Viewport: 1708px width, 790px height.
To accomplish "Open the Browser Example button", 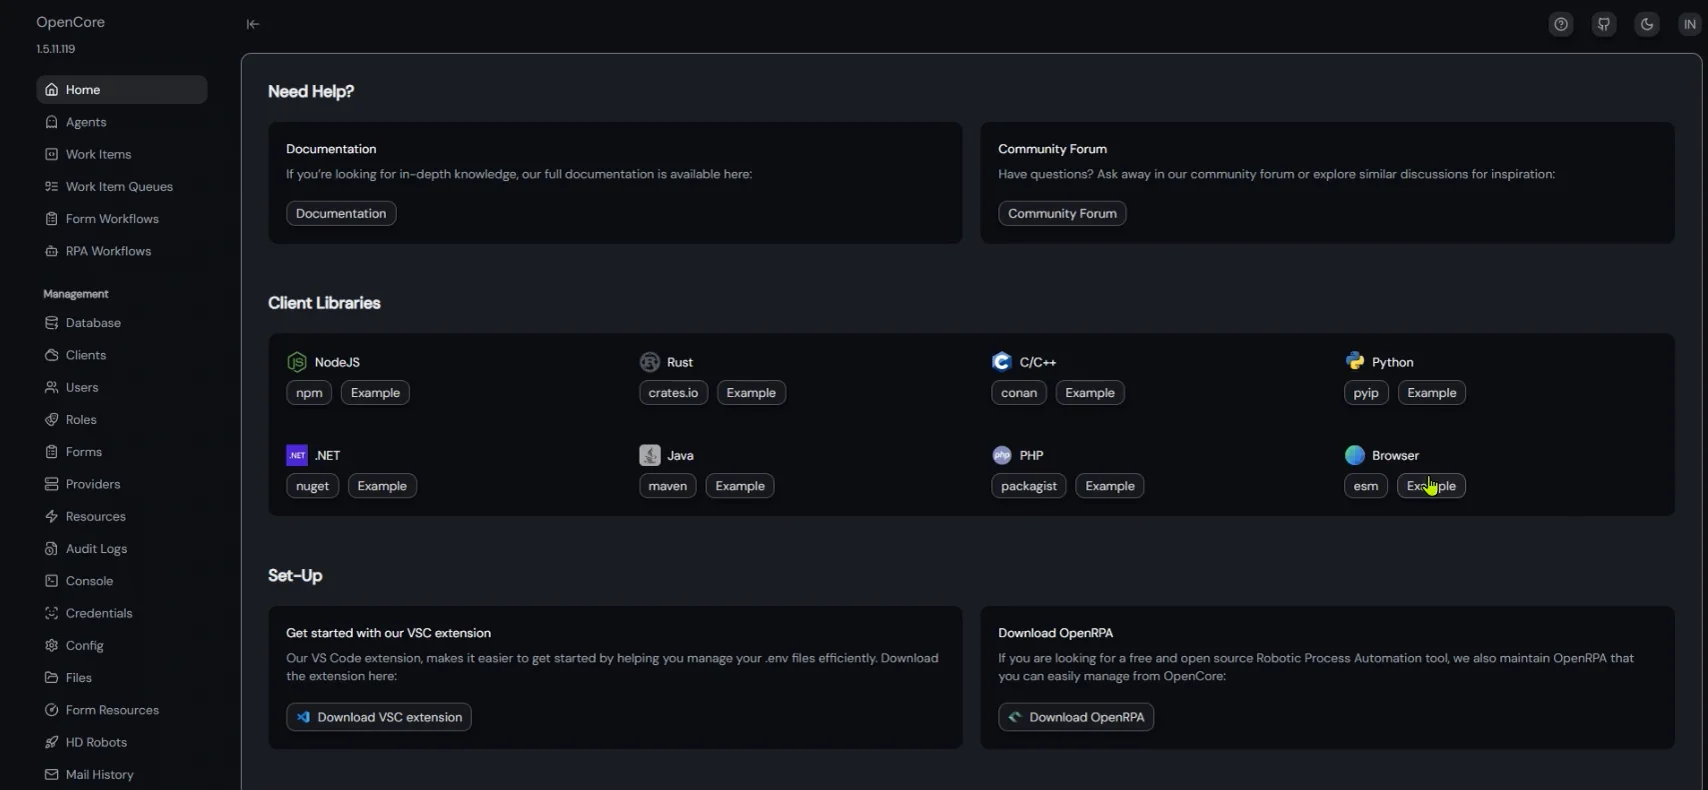I will coord(1431,486).
